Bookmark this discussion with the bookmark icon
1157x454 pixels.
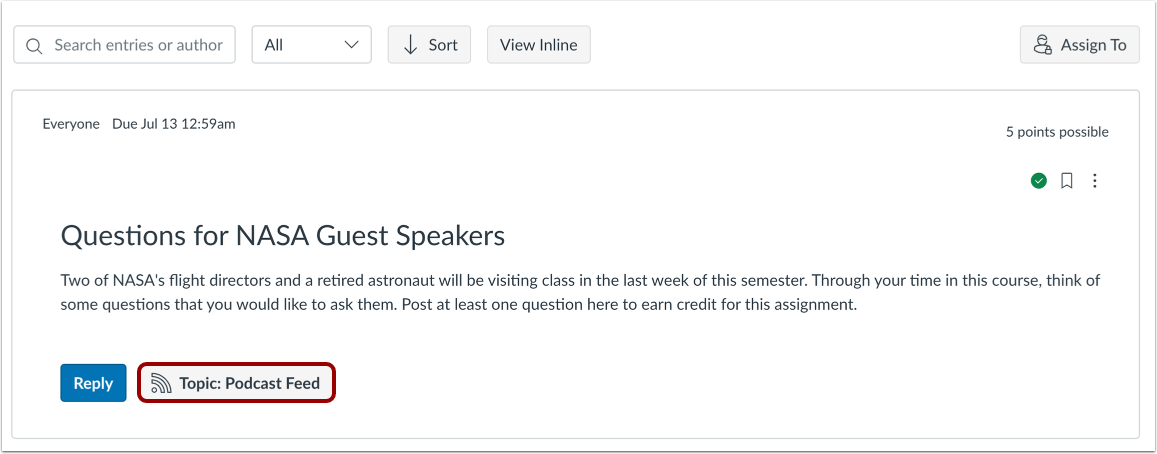[x=1066, y=180]
